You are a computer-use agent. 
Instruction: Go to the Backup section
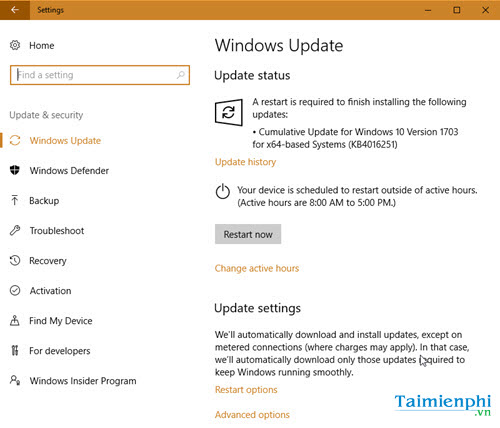click(x=44, y=201)
